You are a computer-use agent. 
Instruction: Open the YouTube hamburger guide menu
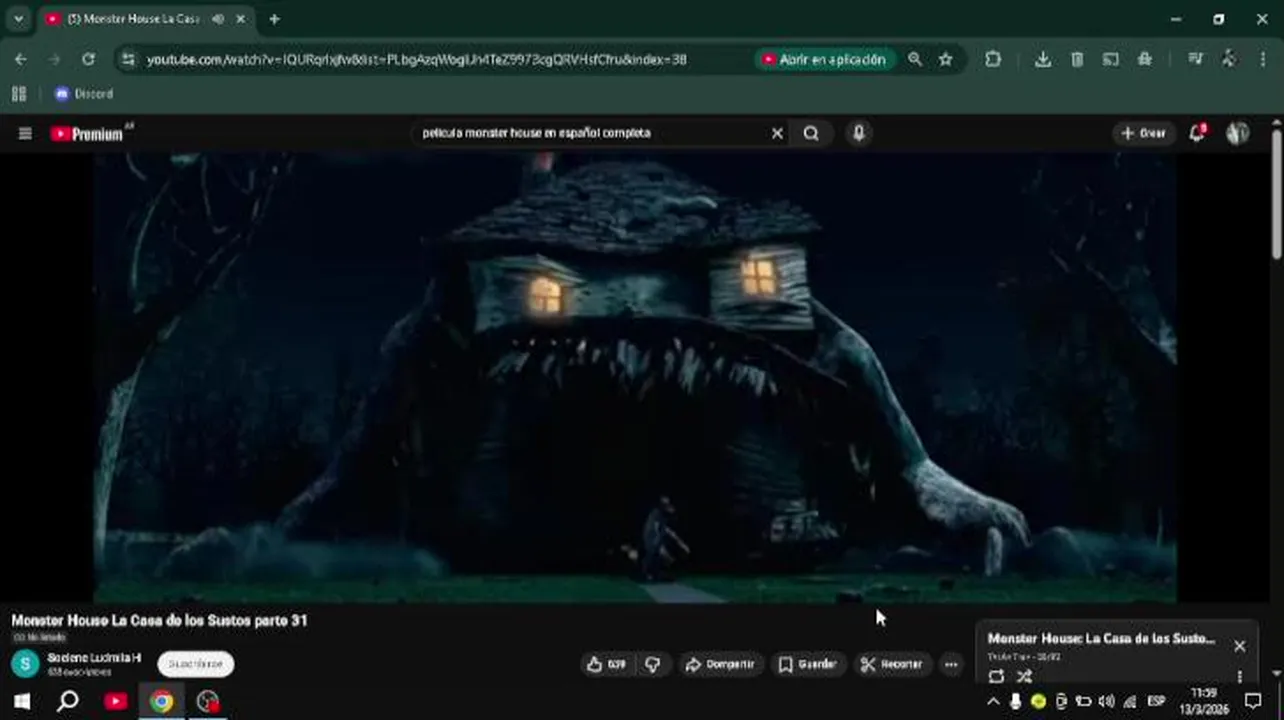pos(25,133)
